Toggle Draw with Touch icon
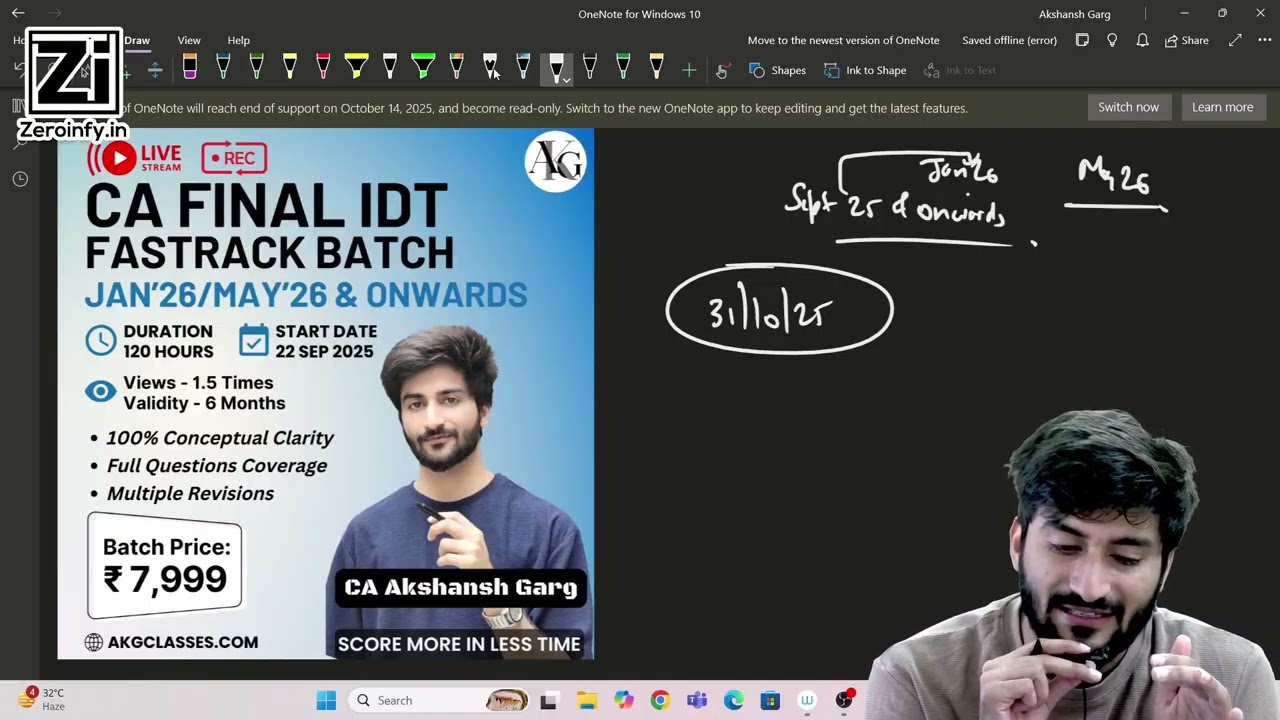The height and width of the screenshot is (720, 1280). click(x=722, y=70)
